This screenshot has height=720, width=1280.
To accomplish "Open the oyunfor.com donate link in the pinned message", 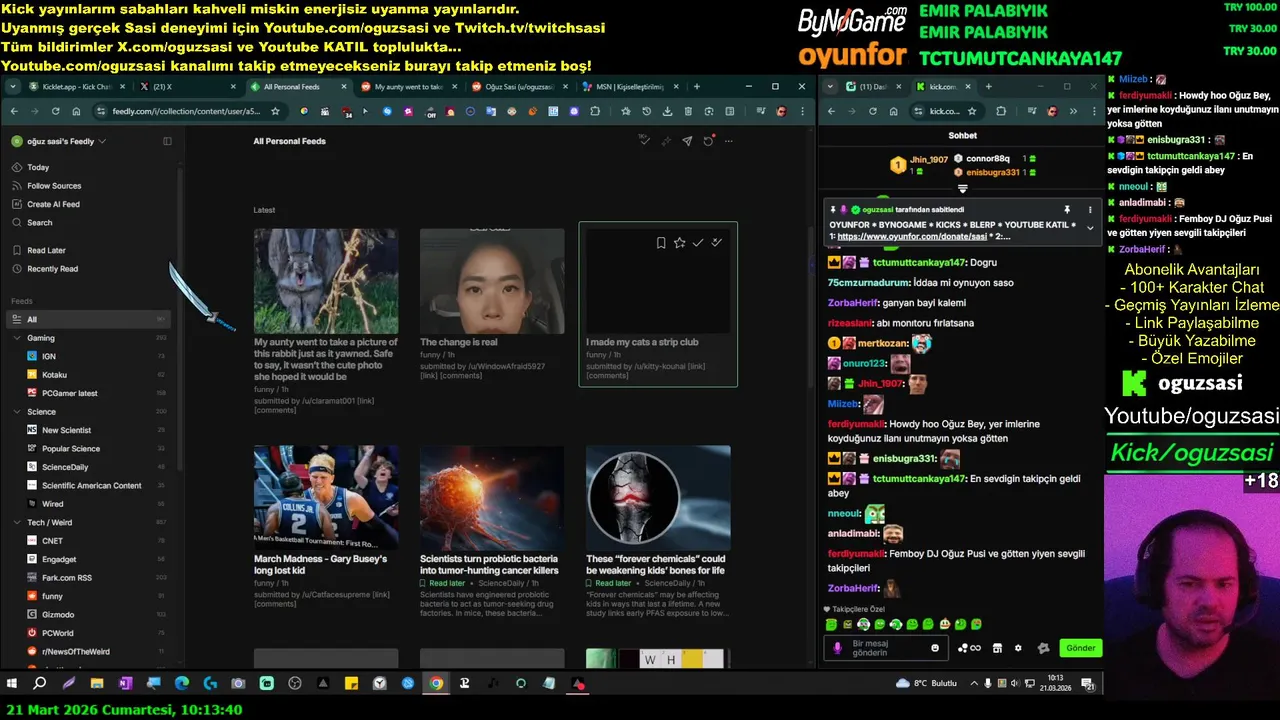I will (912, 237).
